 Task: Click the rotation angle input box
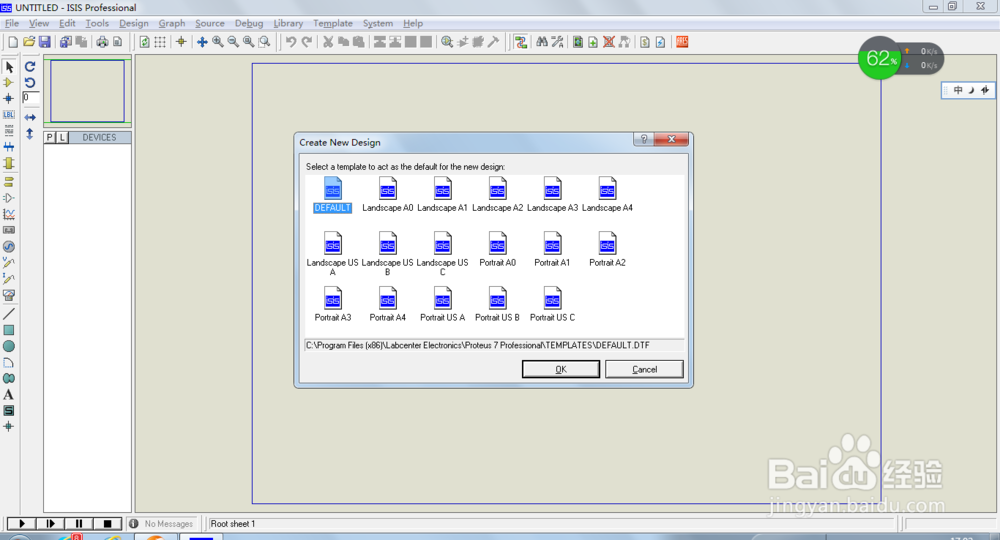[31, 98]
